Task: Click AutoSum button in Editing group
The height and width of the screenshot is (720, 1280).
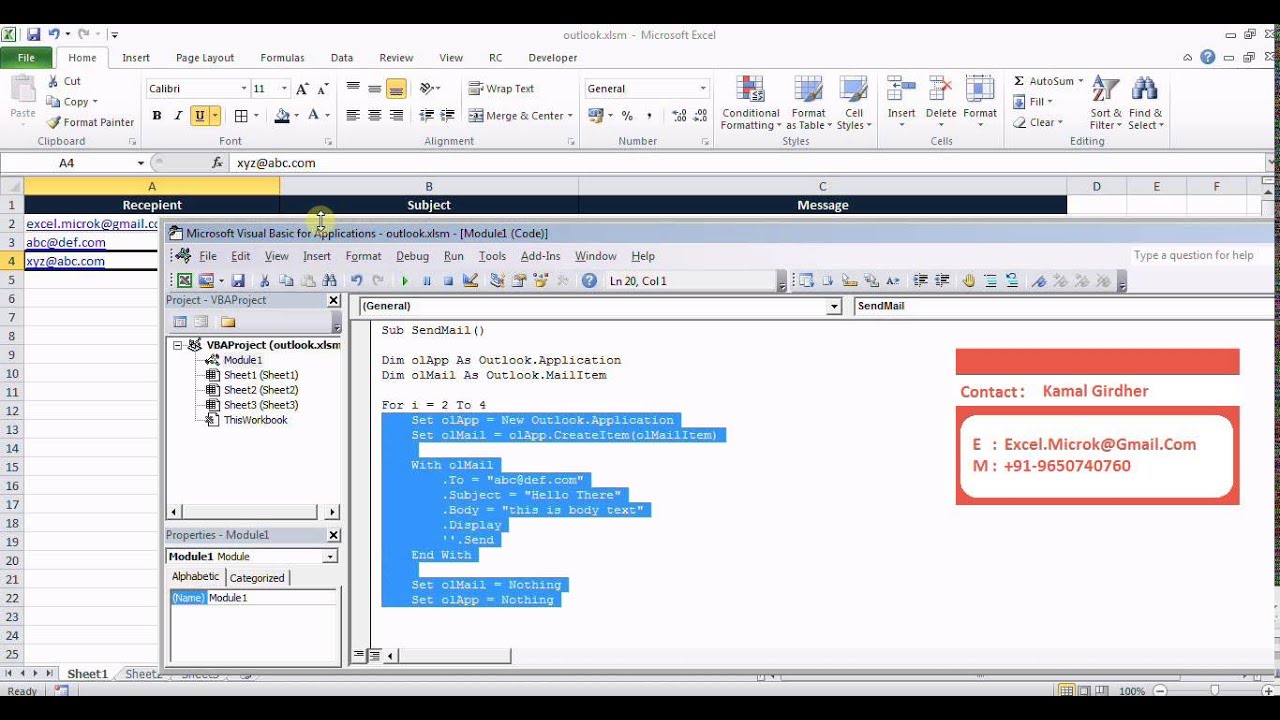Action: point(1048,81)
